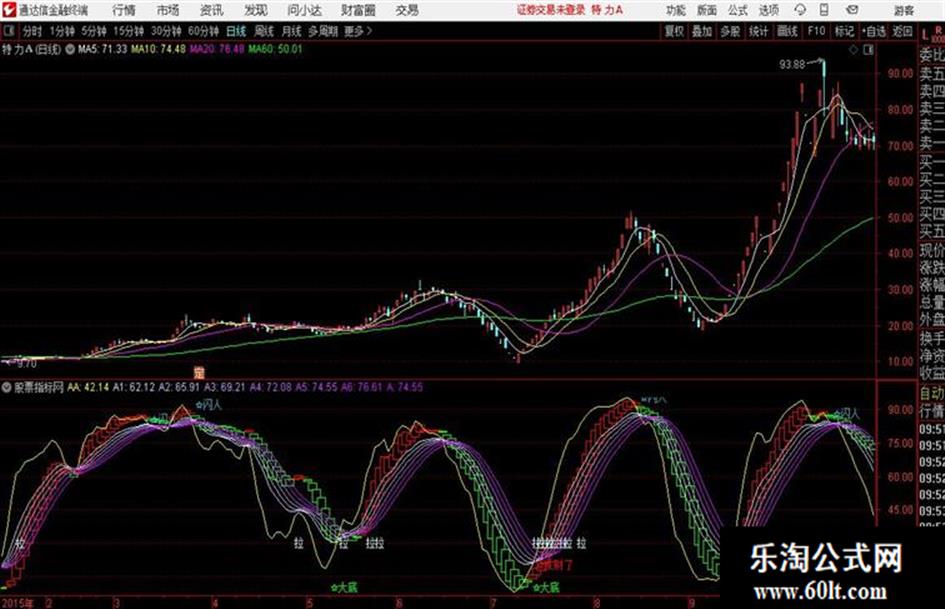
Task: Switch to the 60分钟 period tab
Action: point(203,31)
